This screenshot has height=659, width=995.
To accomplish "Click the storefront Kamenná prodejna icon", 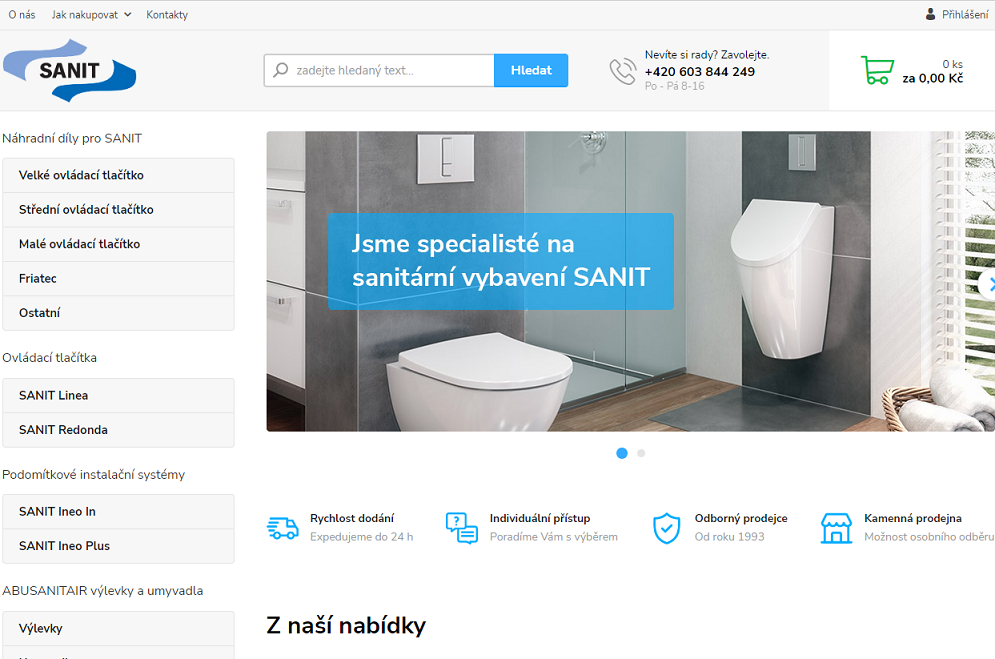I will click(836, 528).
